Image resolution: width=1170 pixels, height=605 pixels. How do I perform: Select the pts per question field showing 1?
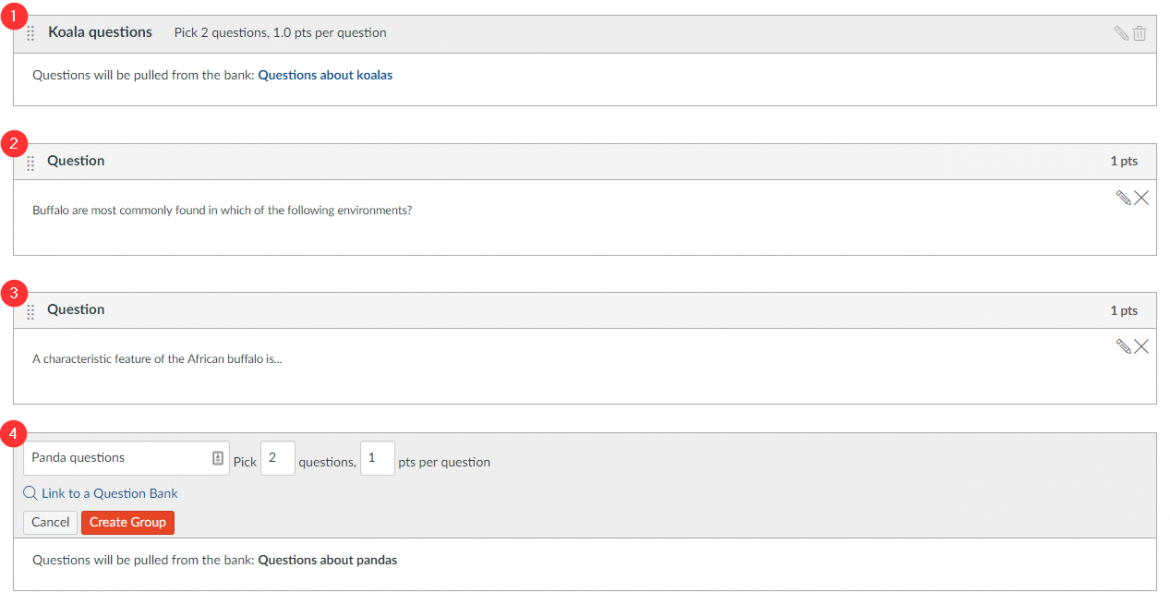coord(377,458)
